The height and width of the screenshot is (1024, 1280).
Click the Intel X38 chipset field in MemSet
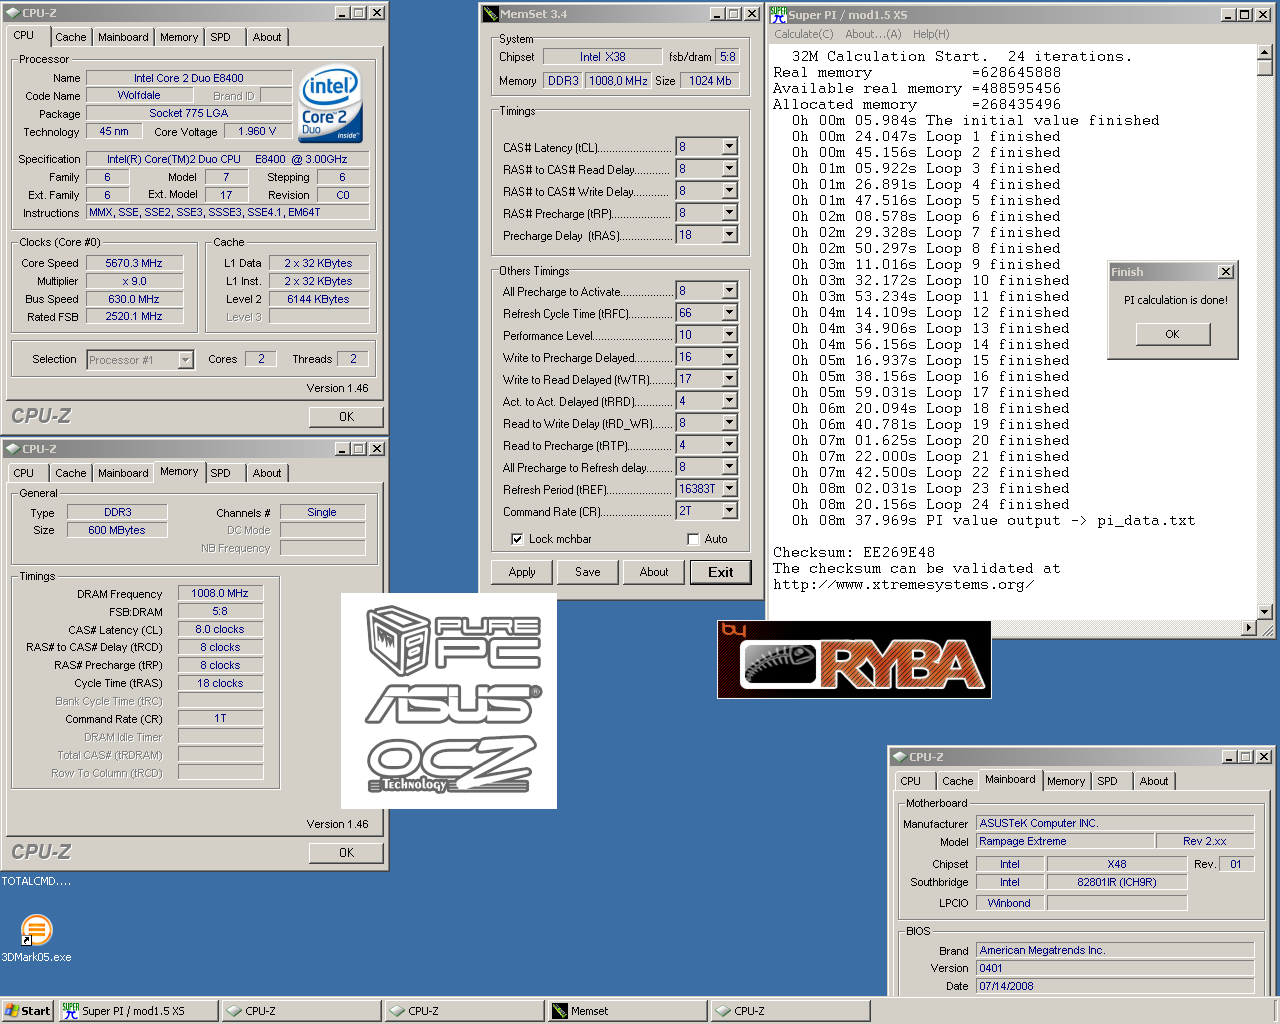[x=603, y=57]
